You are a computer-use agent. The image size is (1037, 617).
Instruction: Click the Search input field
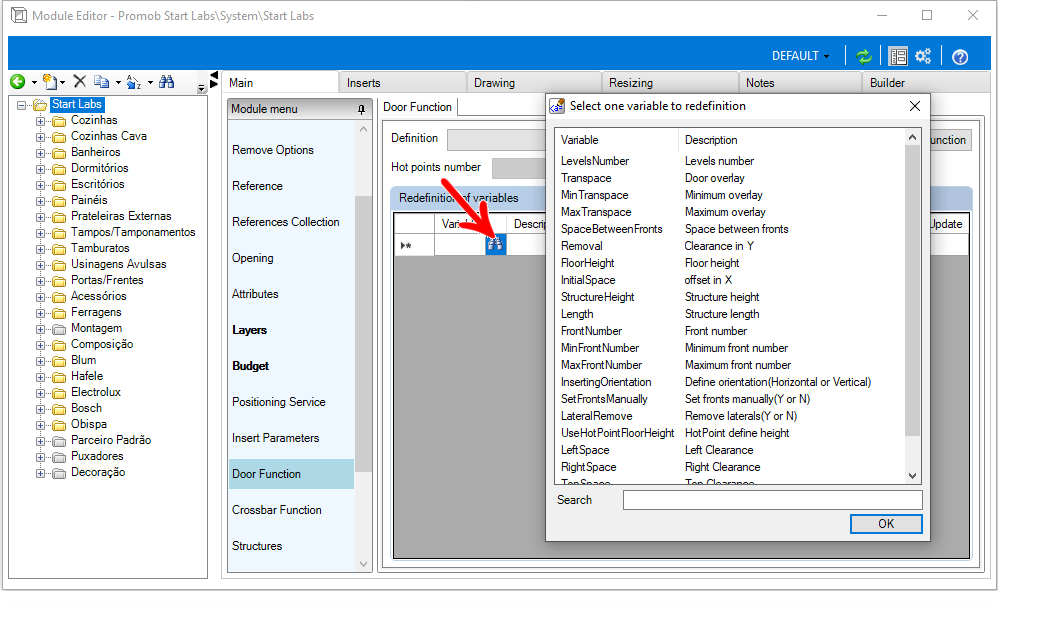point(772,500)
